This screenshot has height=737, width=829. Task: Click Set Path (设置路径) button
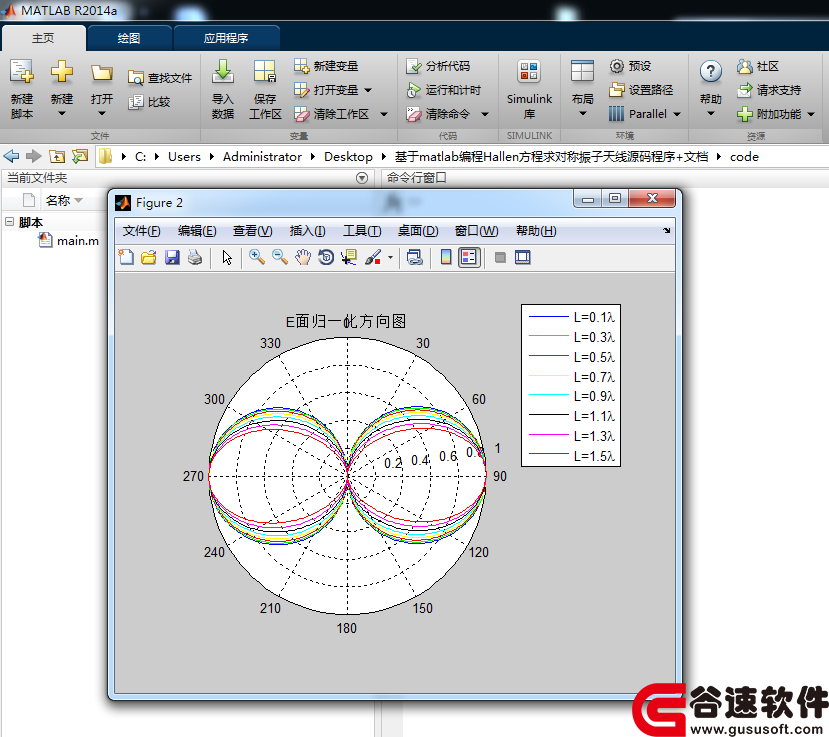coord(641,90)
